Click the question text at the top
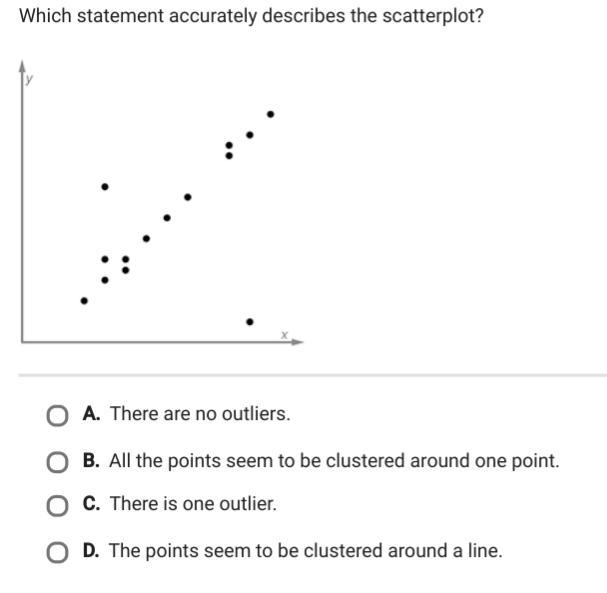607x593 pixels. click(x=251, y=16)
